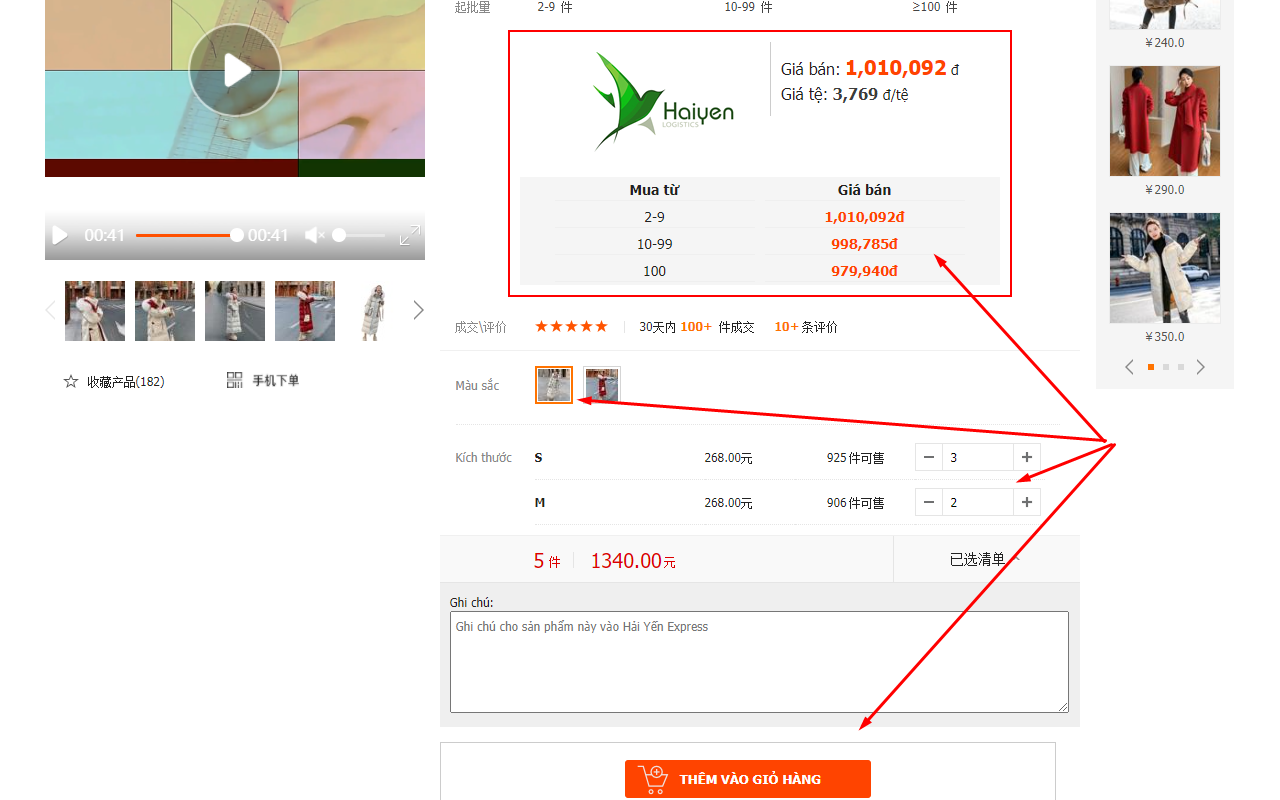Click the five-star rating icons
This screenshot has height=800, width=1280.
pos(571,326)
